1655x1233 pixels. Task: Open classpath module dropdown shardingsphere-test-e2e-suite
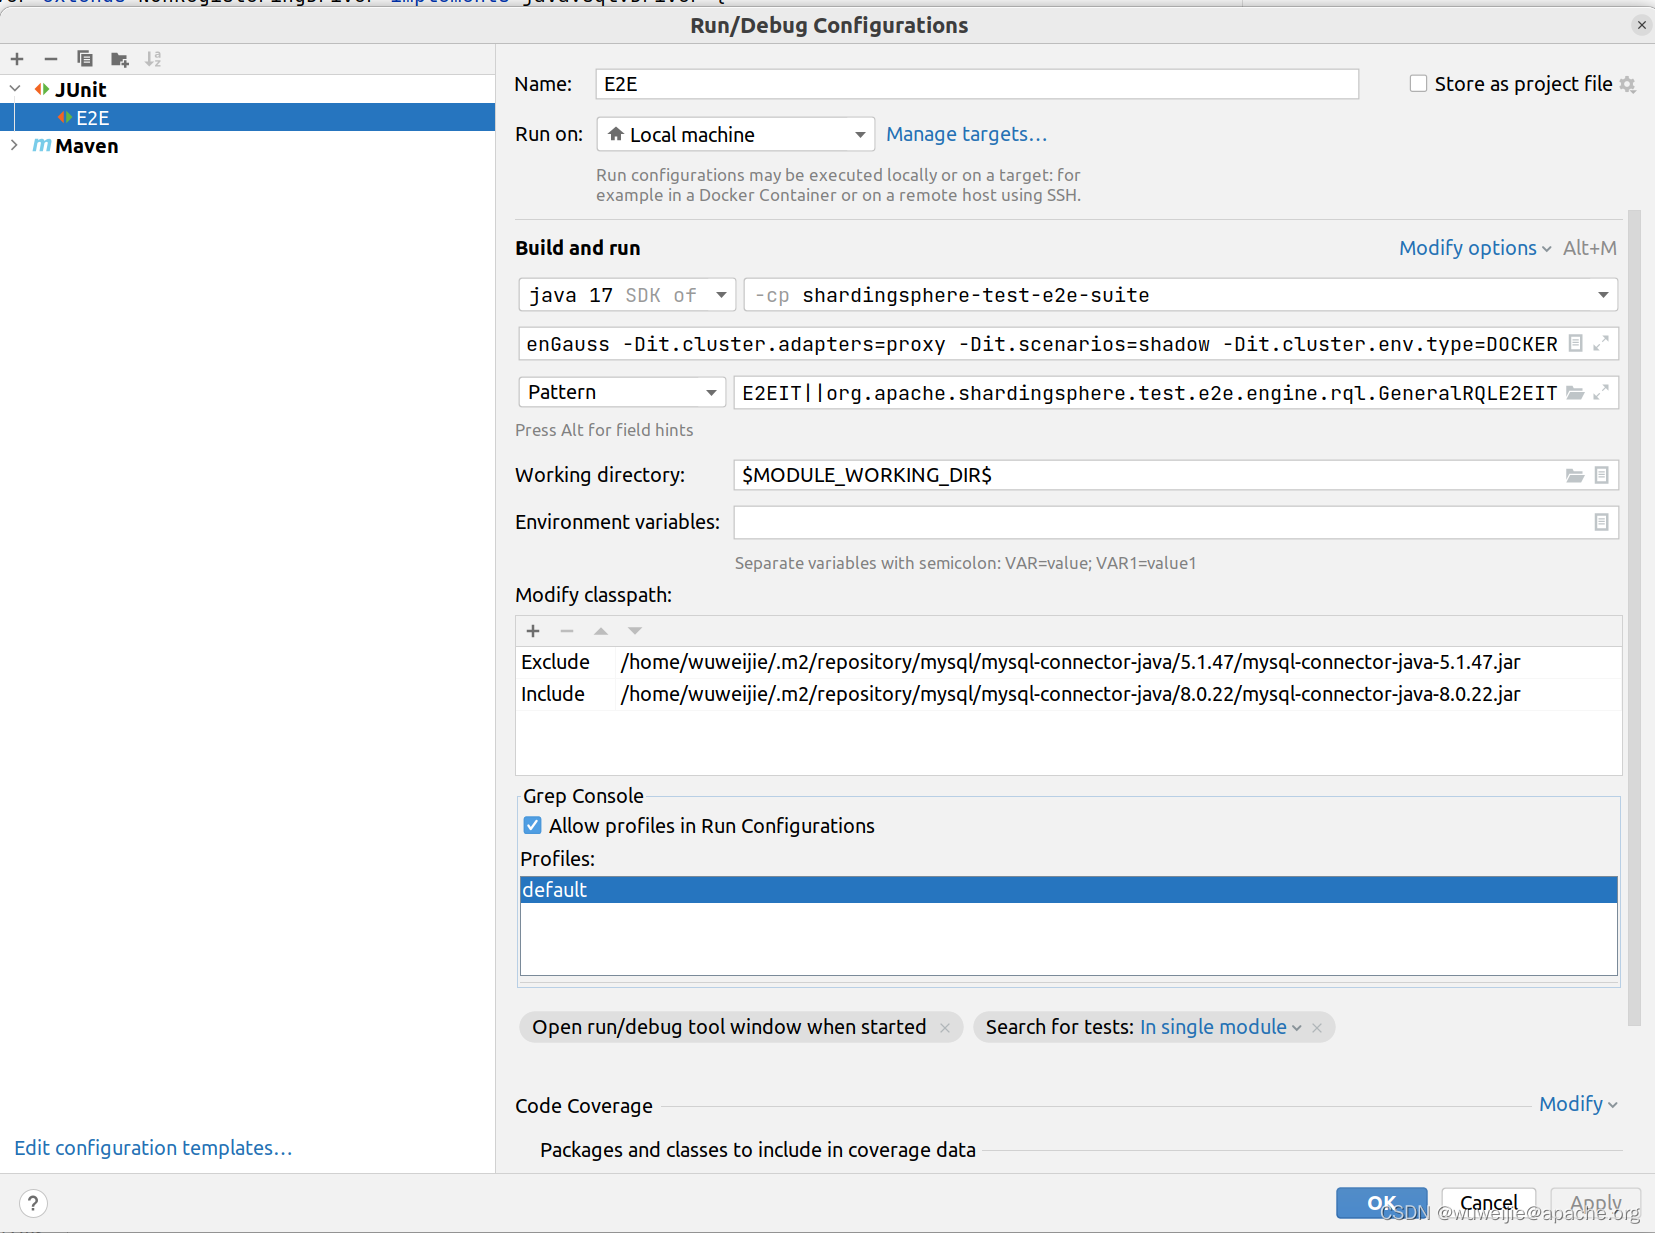pyautogui.click(x=1181, y=295)
